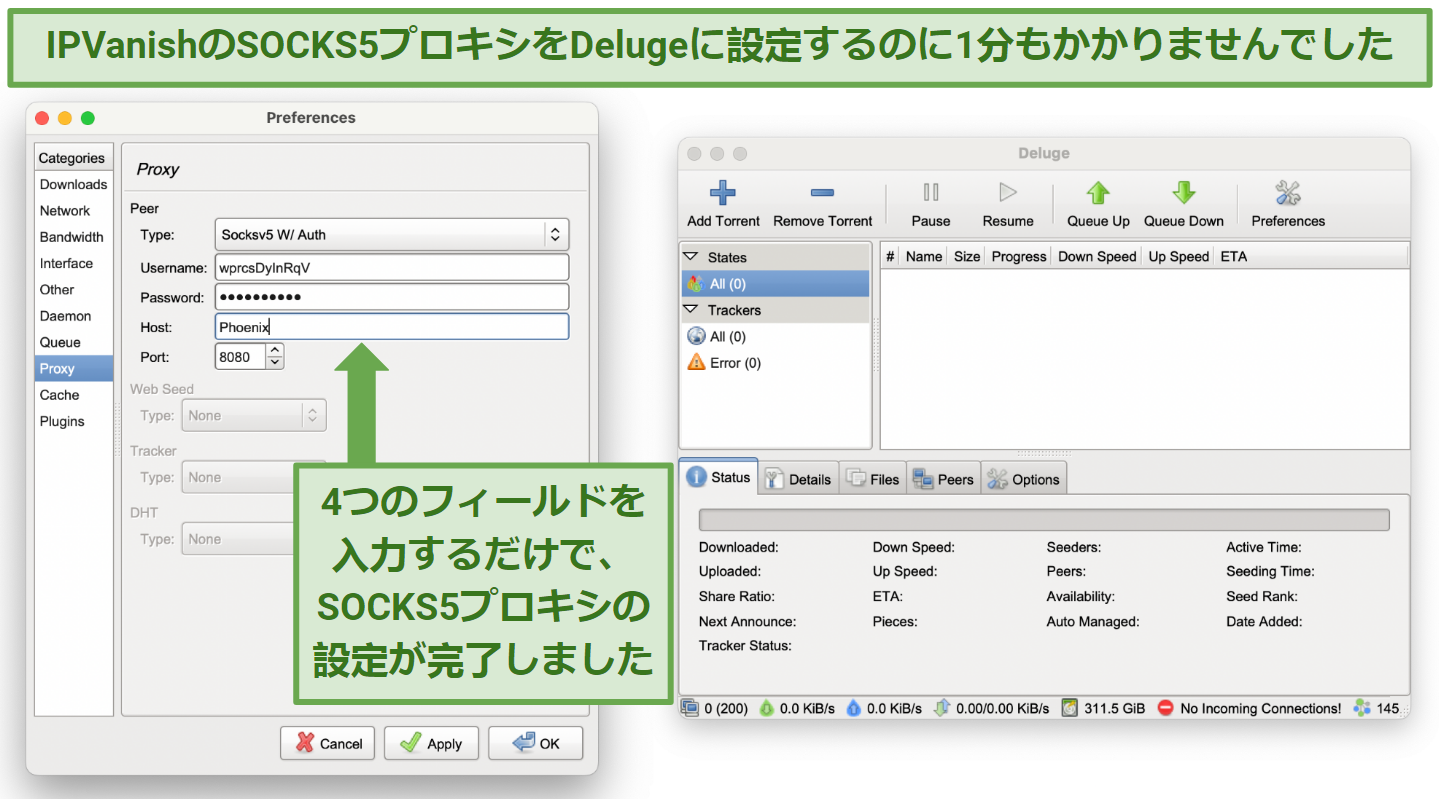The height and width of the screenshot is (799, 1439).
Task: Click the Username input field
Action: click(392, 267)
